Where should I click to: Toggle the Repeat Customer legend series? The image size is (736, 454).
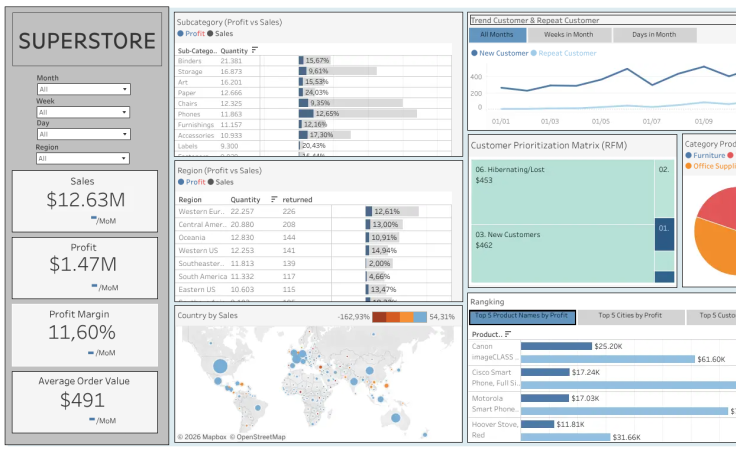[563, 53]
